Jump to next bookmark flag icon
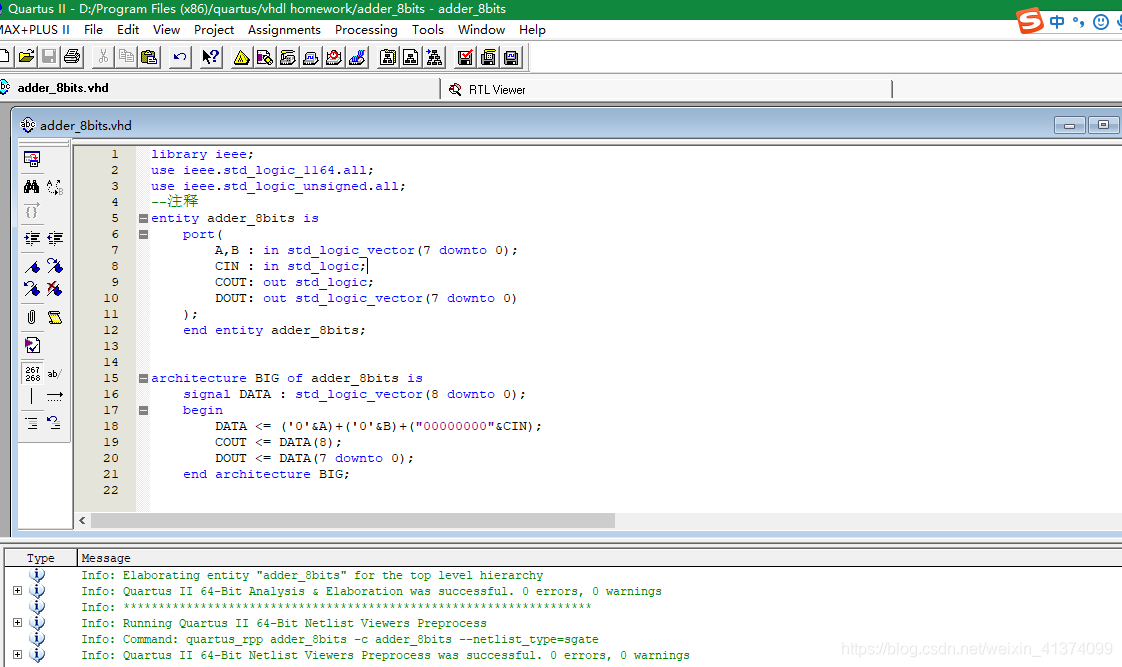The width and height of the screenshot is (1122, 667). [x=55, y=266]
